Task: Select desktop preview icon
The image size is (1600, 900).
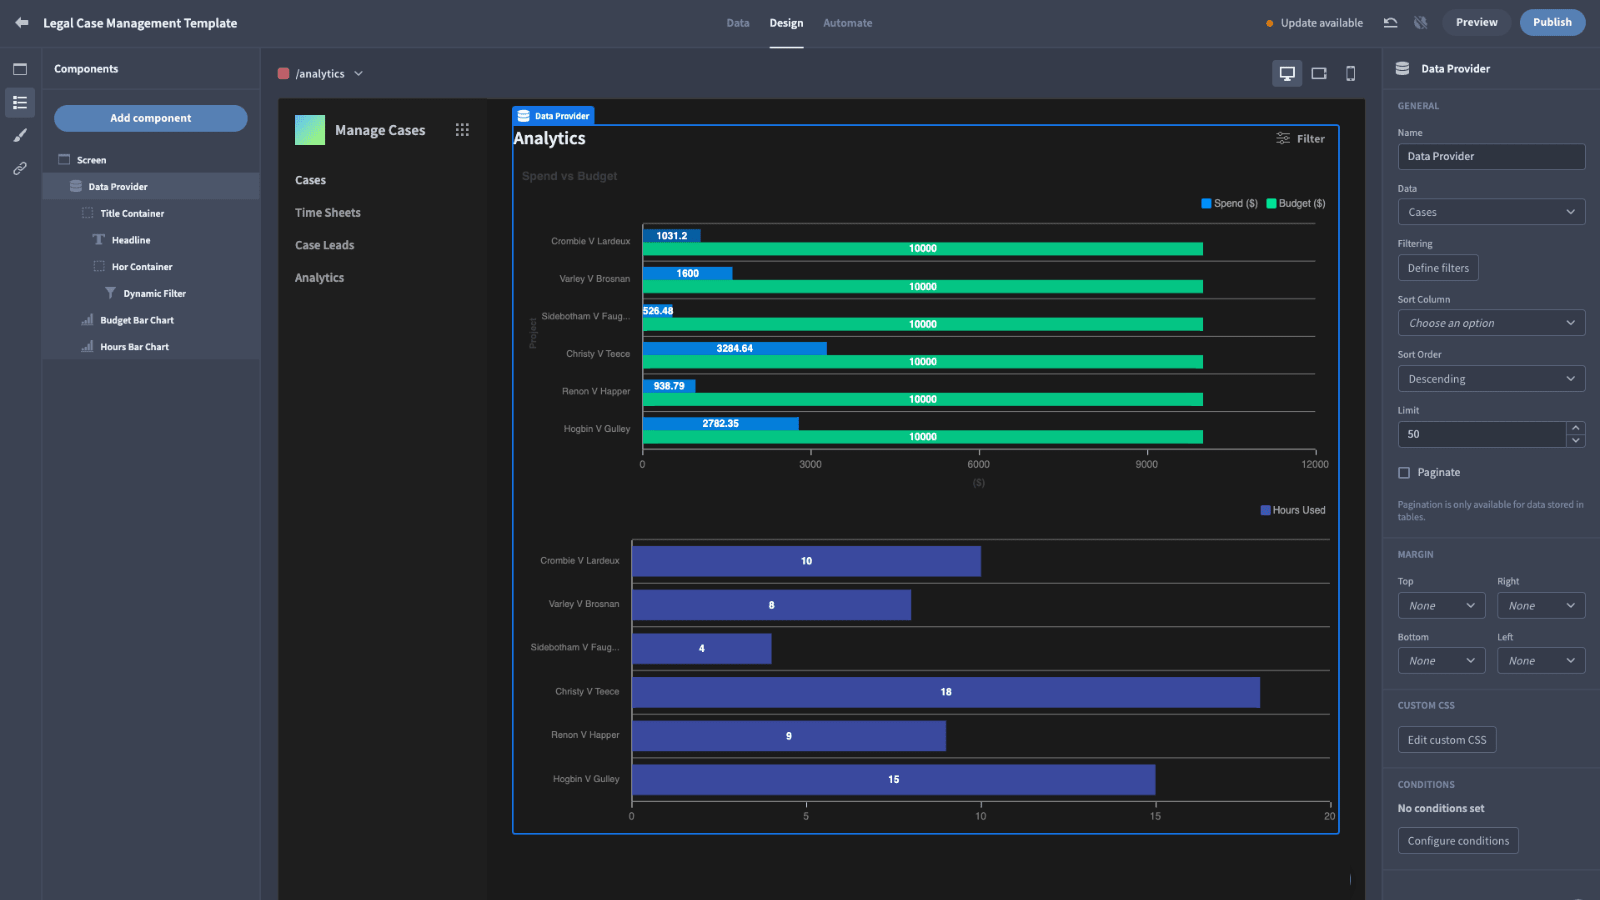Action: (1287, 73)
